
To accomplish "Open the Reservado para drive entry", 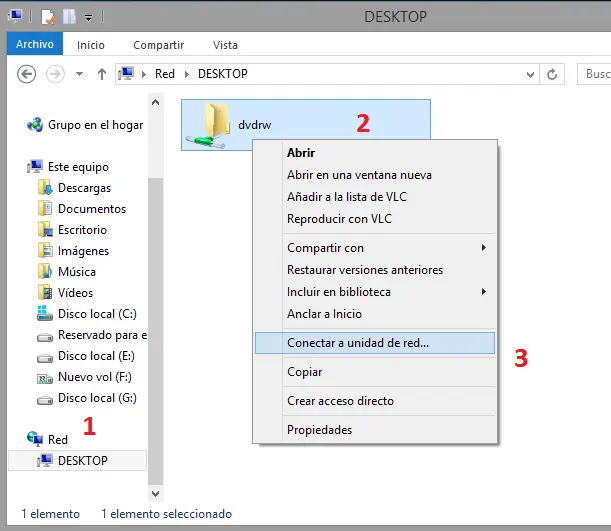I will coord(102,335).
